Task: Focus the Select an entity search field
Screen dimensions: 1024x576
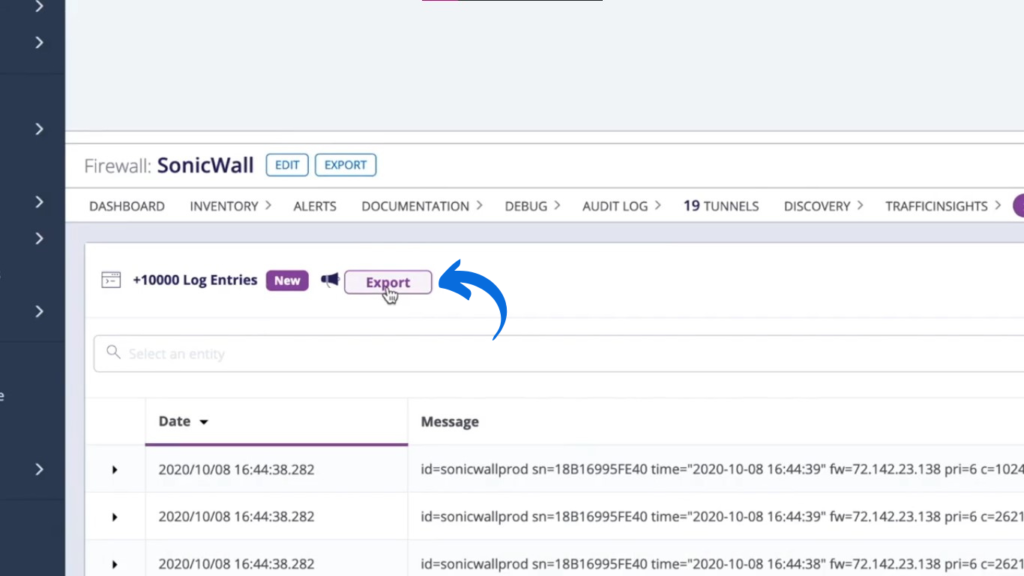Action: [x=558, y=353]
